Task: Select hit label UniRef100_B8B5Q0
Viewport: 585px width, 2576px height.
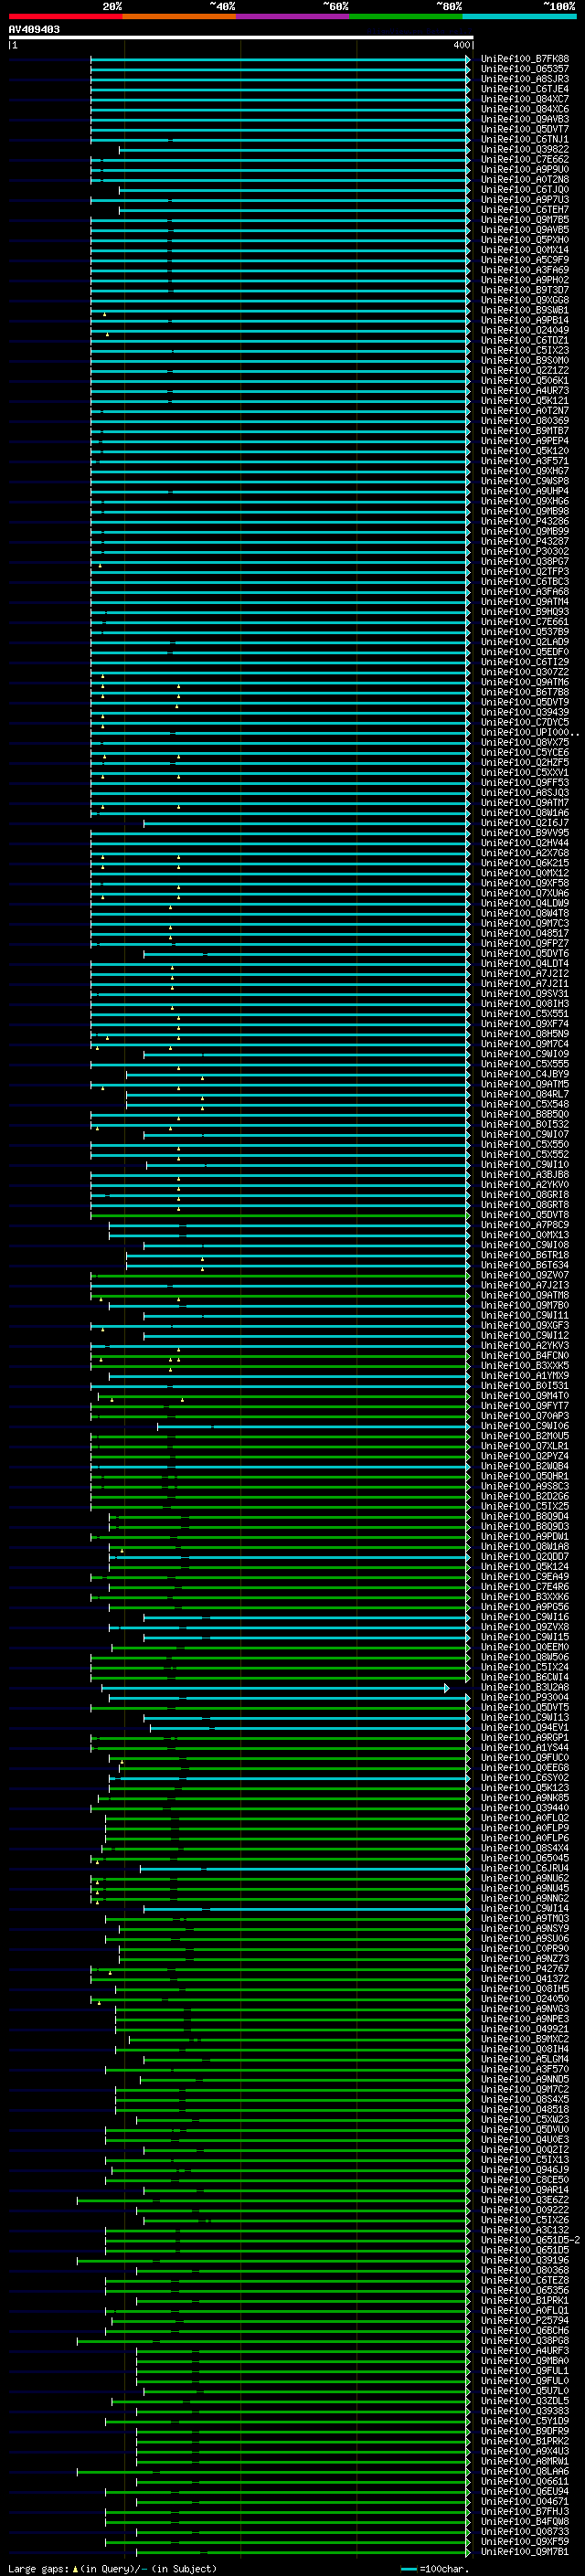Action: click(524, 1114)
